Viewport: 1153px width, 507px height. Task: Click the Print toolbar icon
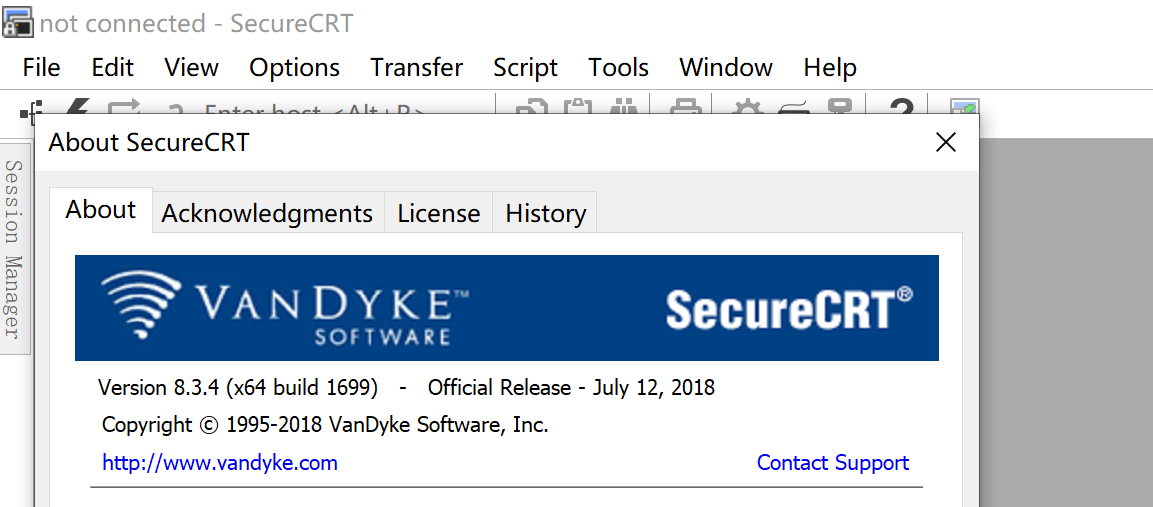click(684, 106)
